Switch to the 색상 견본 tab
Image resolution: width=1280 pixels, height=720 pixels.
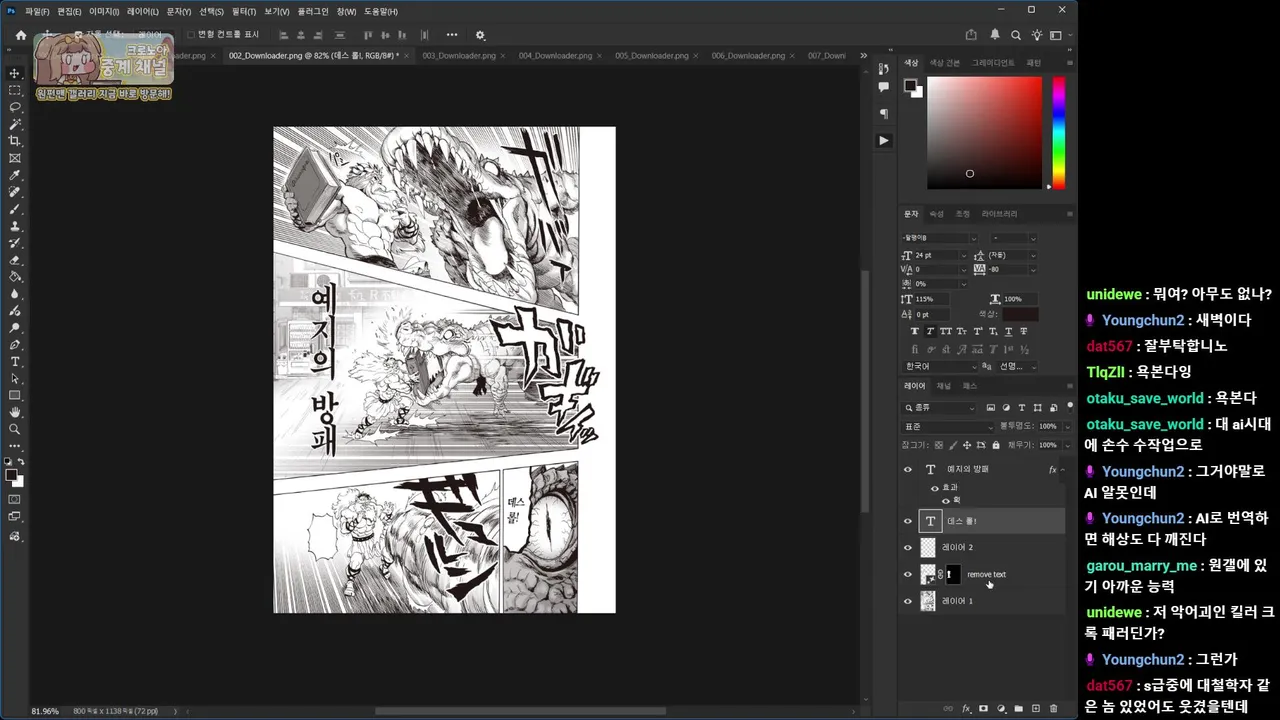click(945, 63)
